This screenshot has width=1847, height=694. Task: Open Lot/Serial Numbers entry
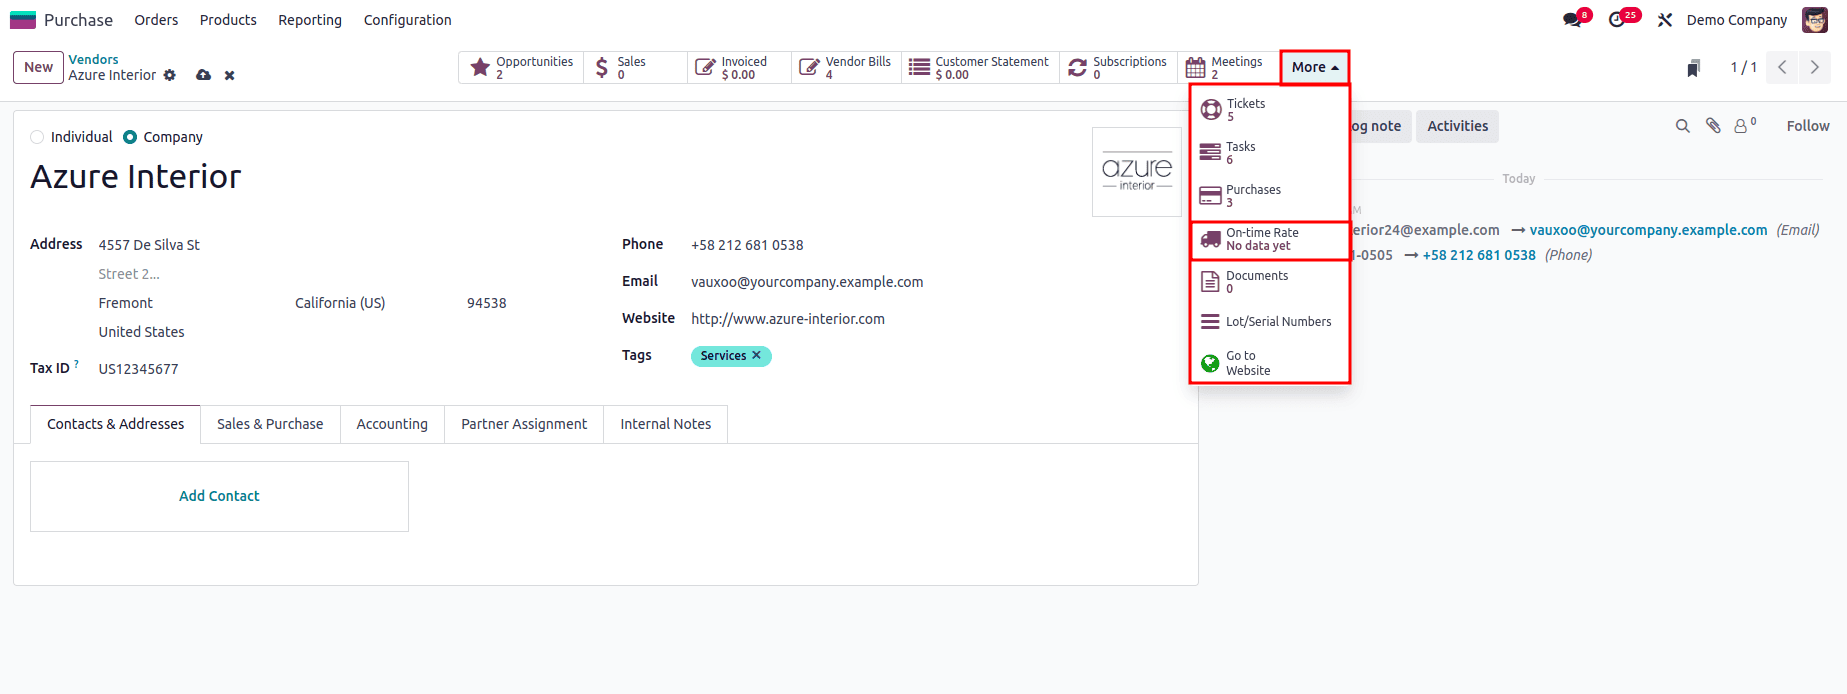[x=1270, y=322]
